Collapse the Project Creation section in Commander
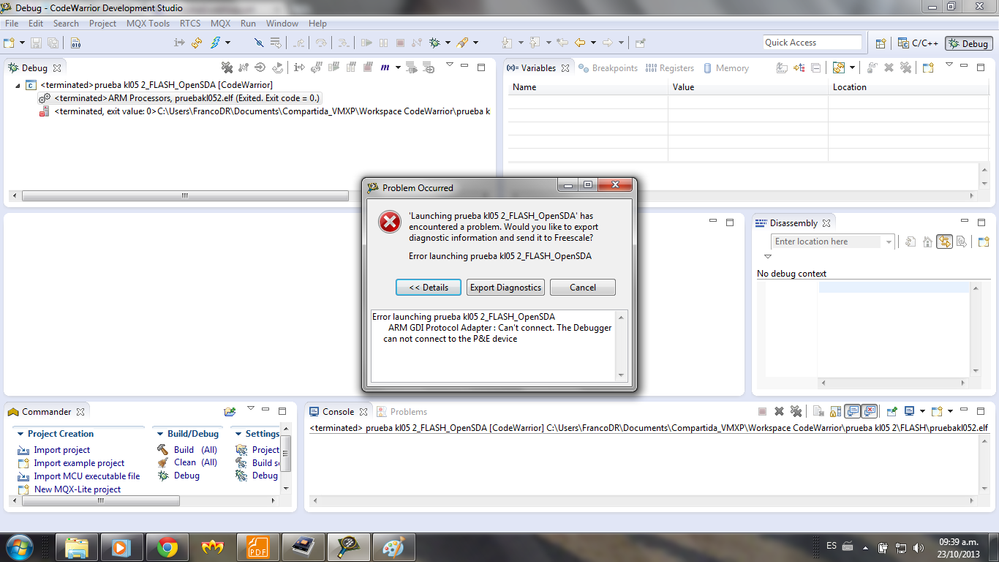 20,433
